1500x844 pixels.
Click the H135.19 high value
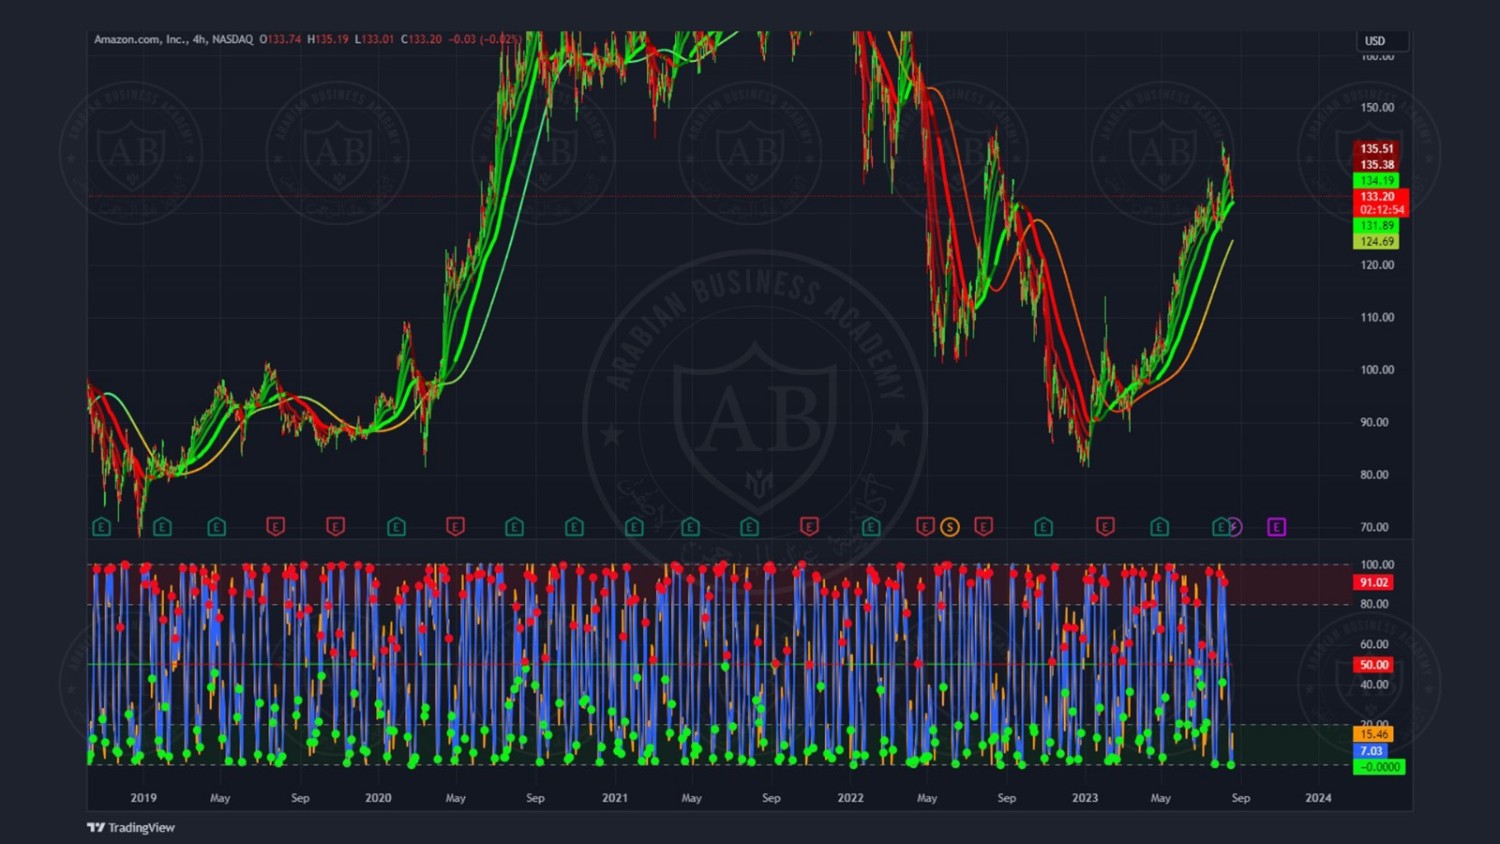(328, 39)
